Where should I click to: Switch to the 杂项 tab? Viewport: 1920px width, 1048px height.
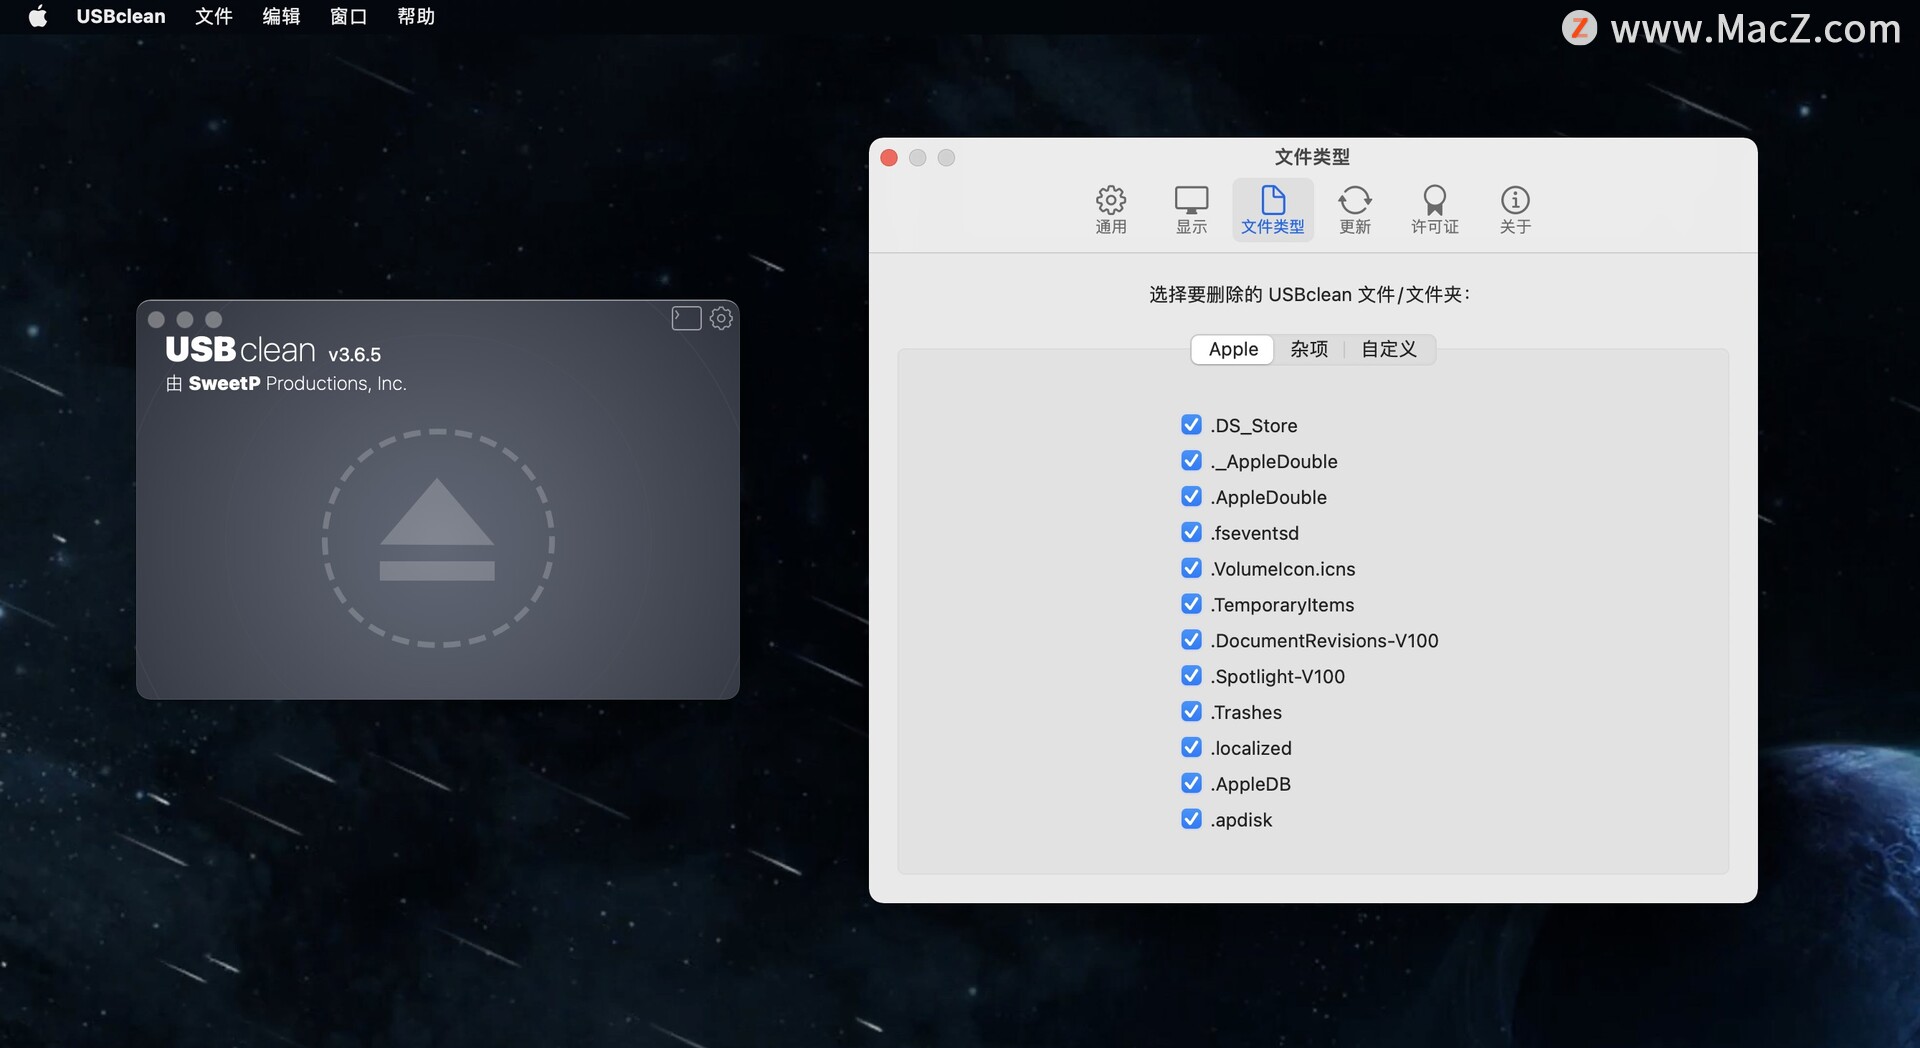point(1309,349)
